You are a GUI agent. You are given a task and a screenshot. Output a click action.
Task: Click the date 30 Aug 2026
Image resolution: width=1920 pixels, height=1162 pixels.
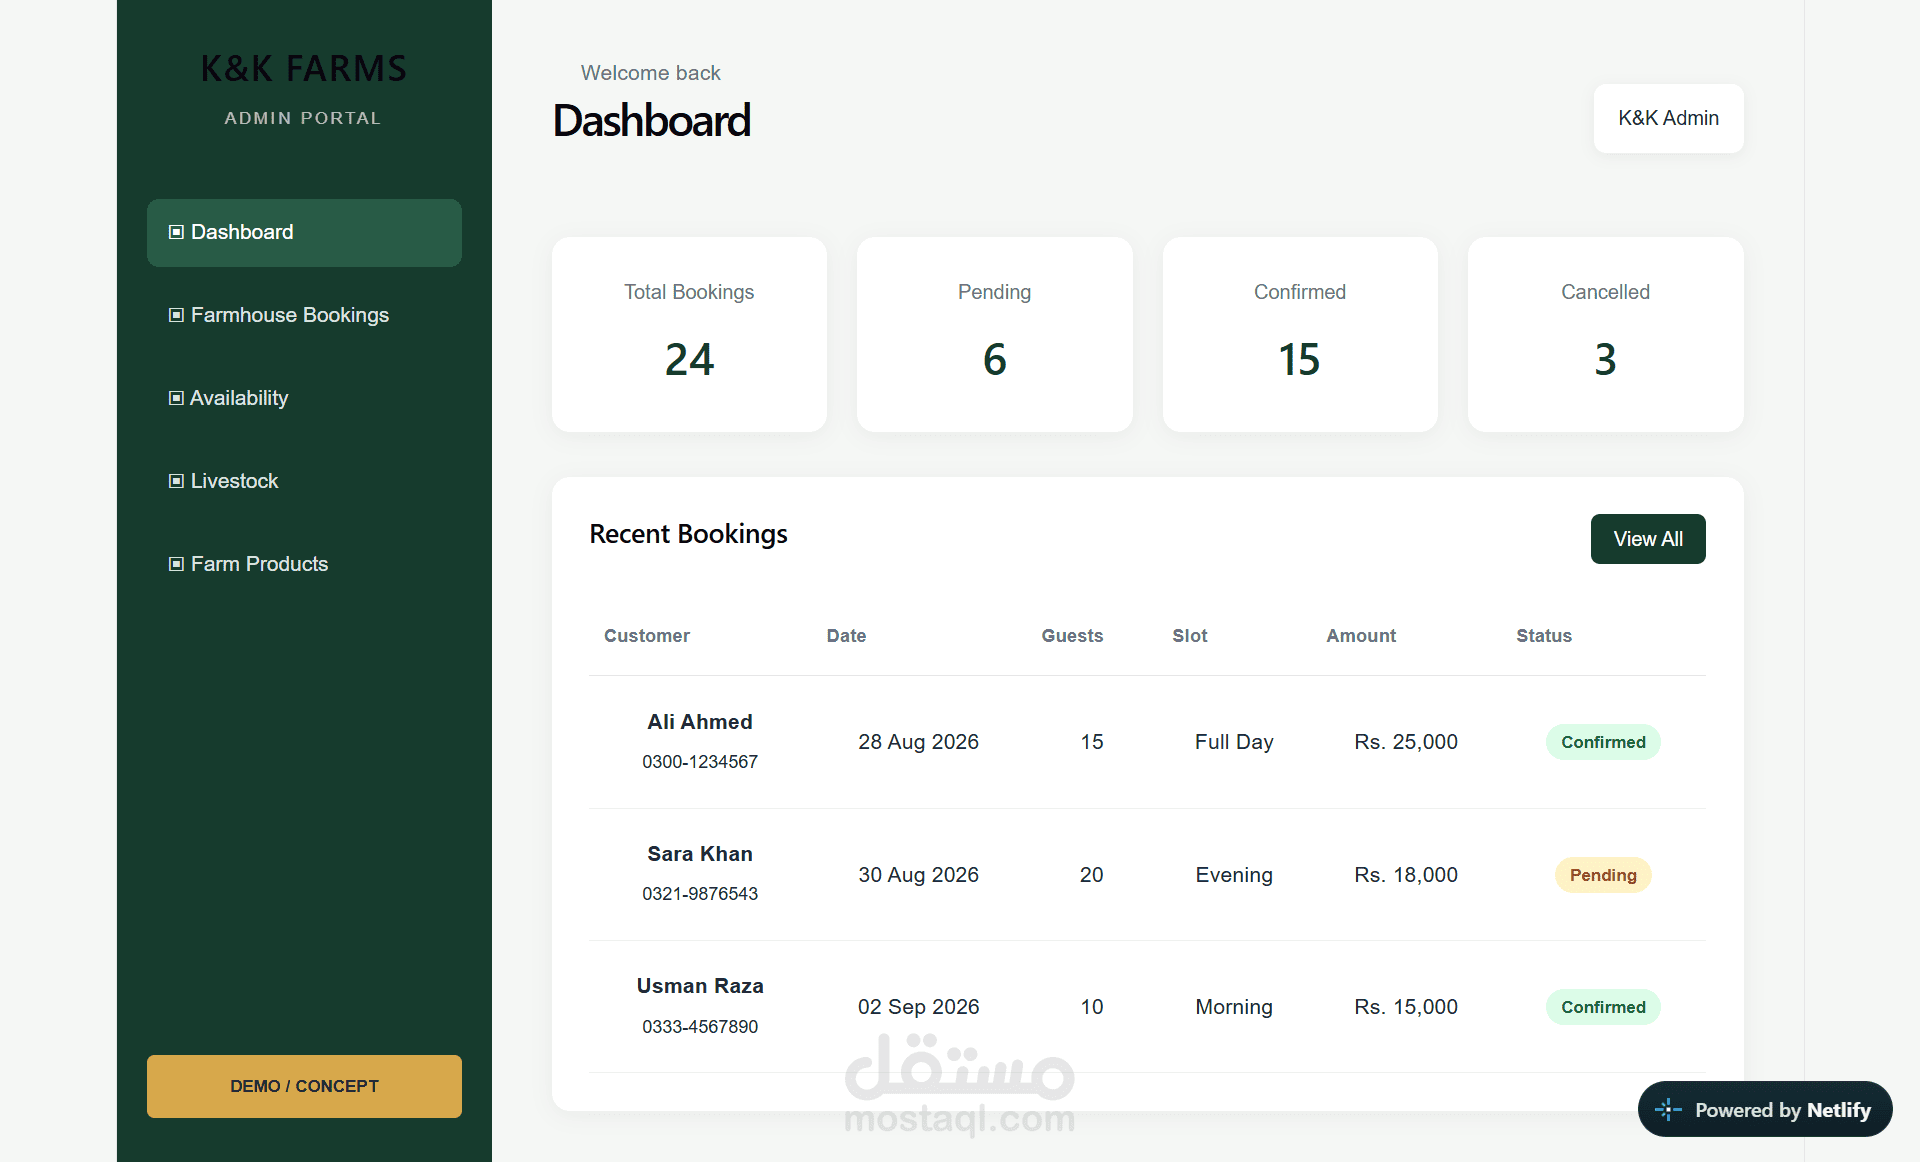pos(918,875)
